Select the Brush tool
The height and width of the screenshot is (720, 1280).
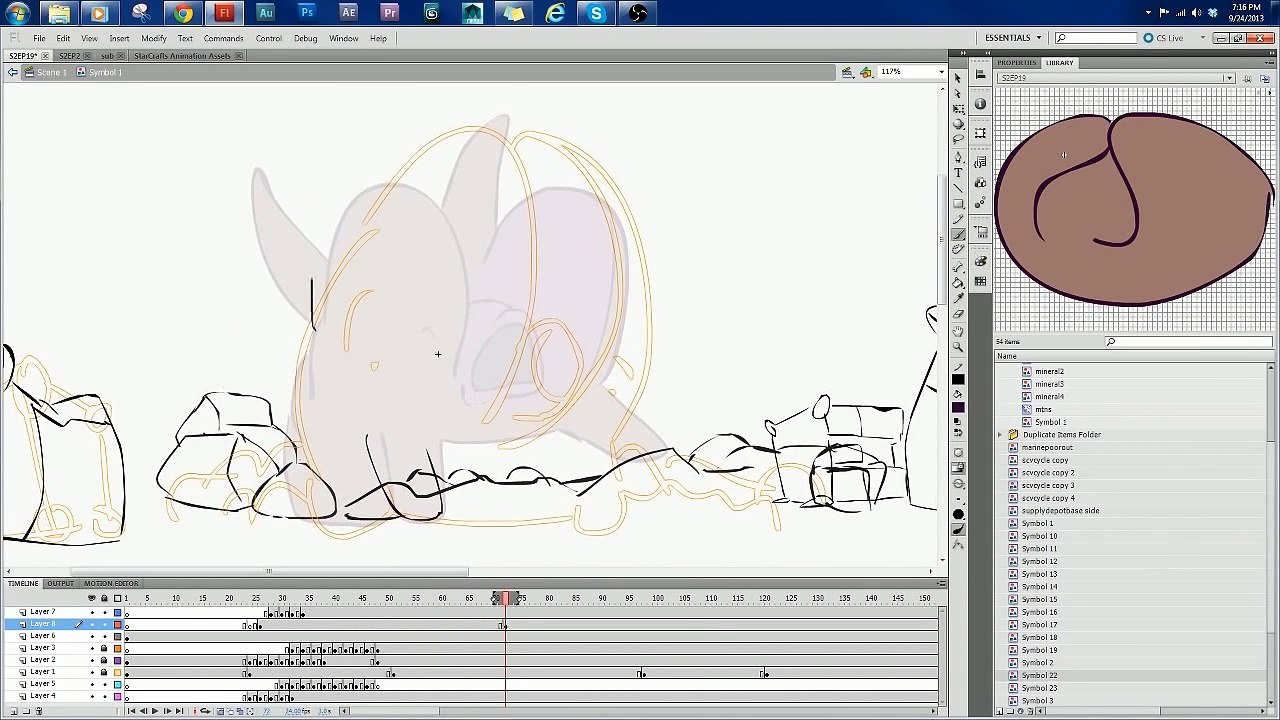[958, 235]
